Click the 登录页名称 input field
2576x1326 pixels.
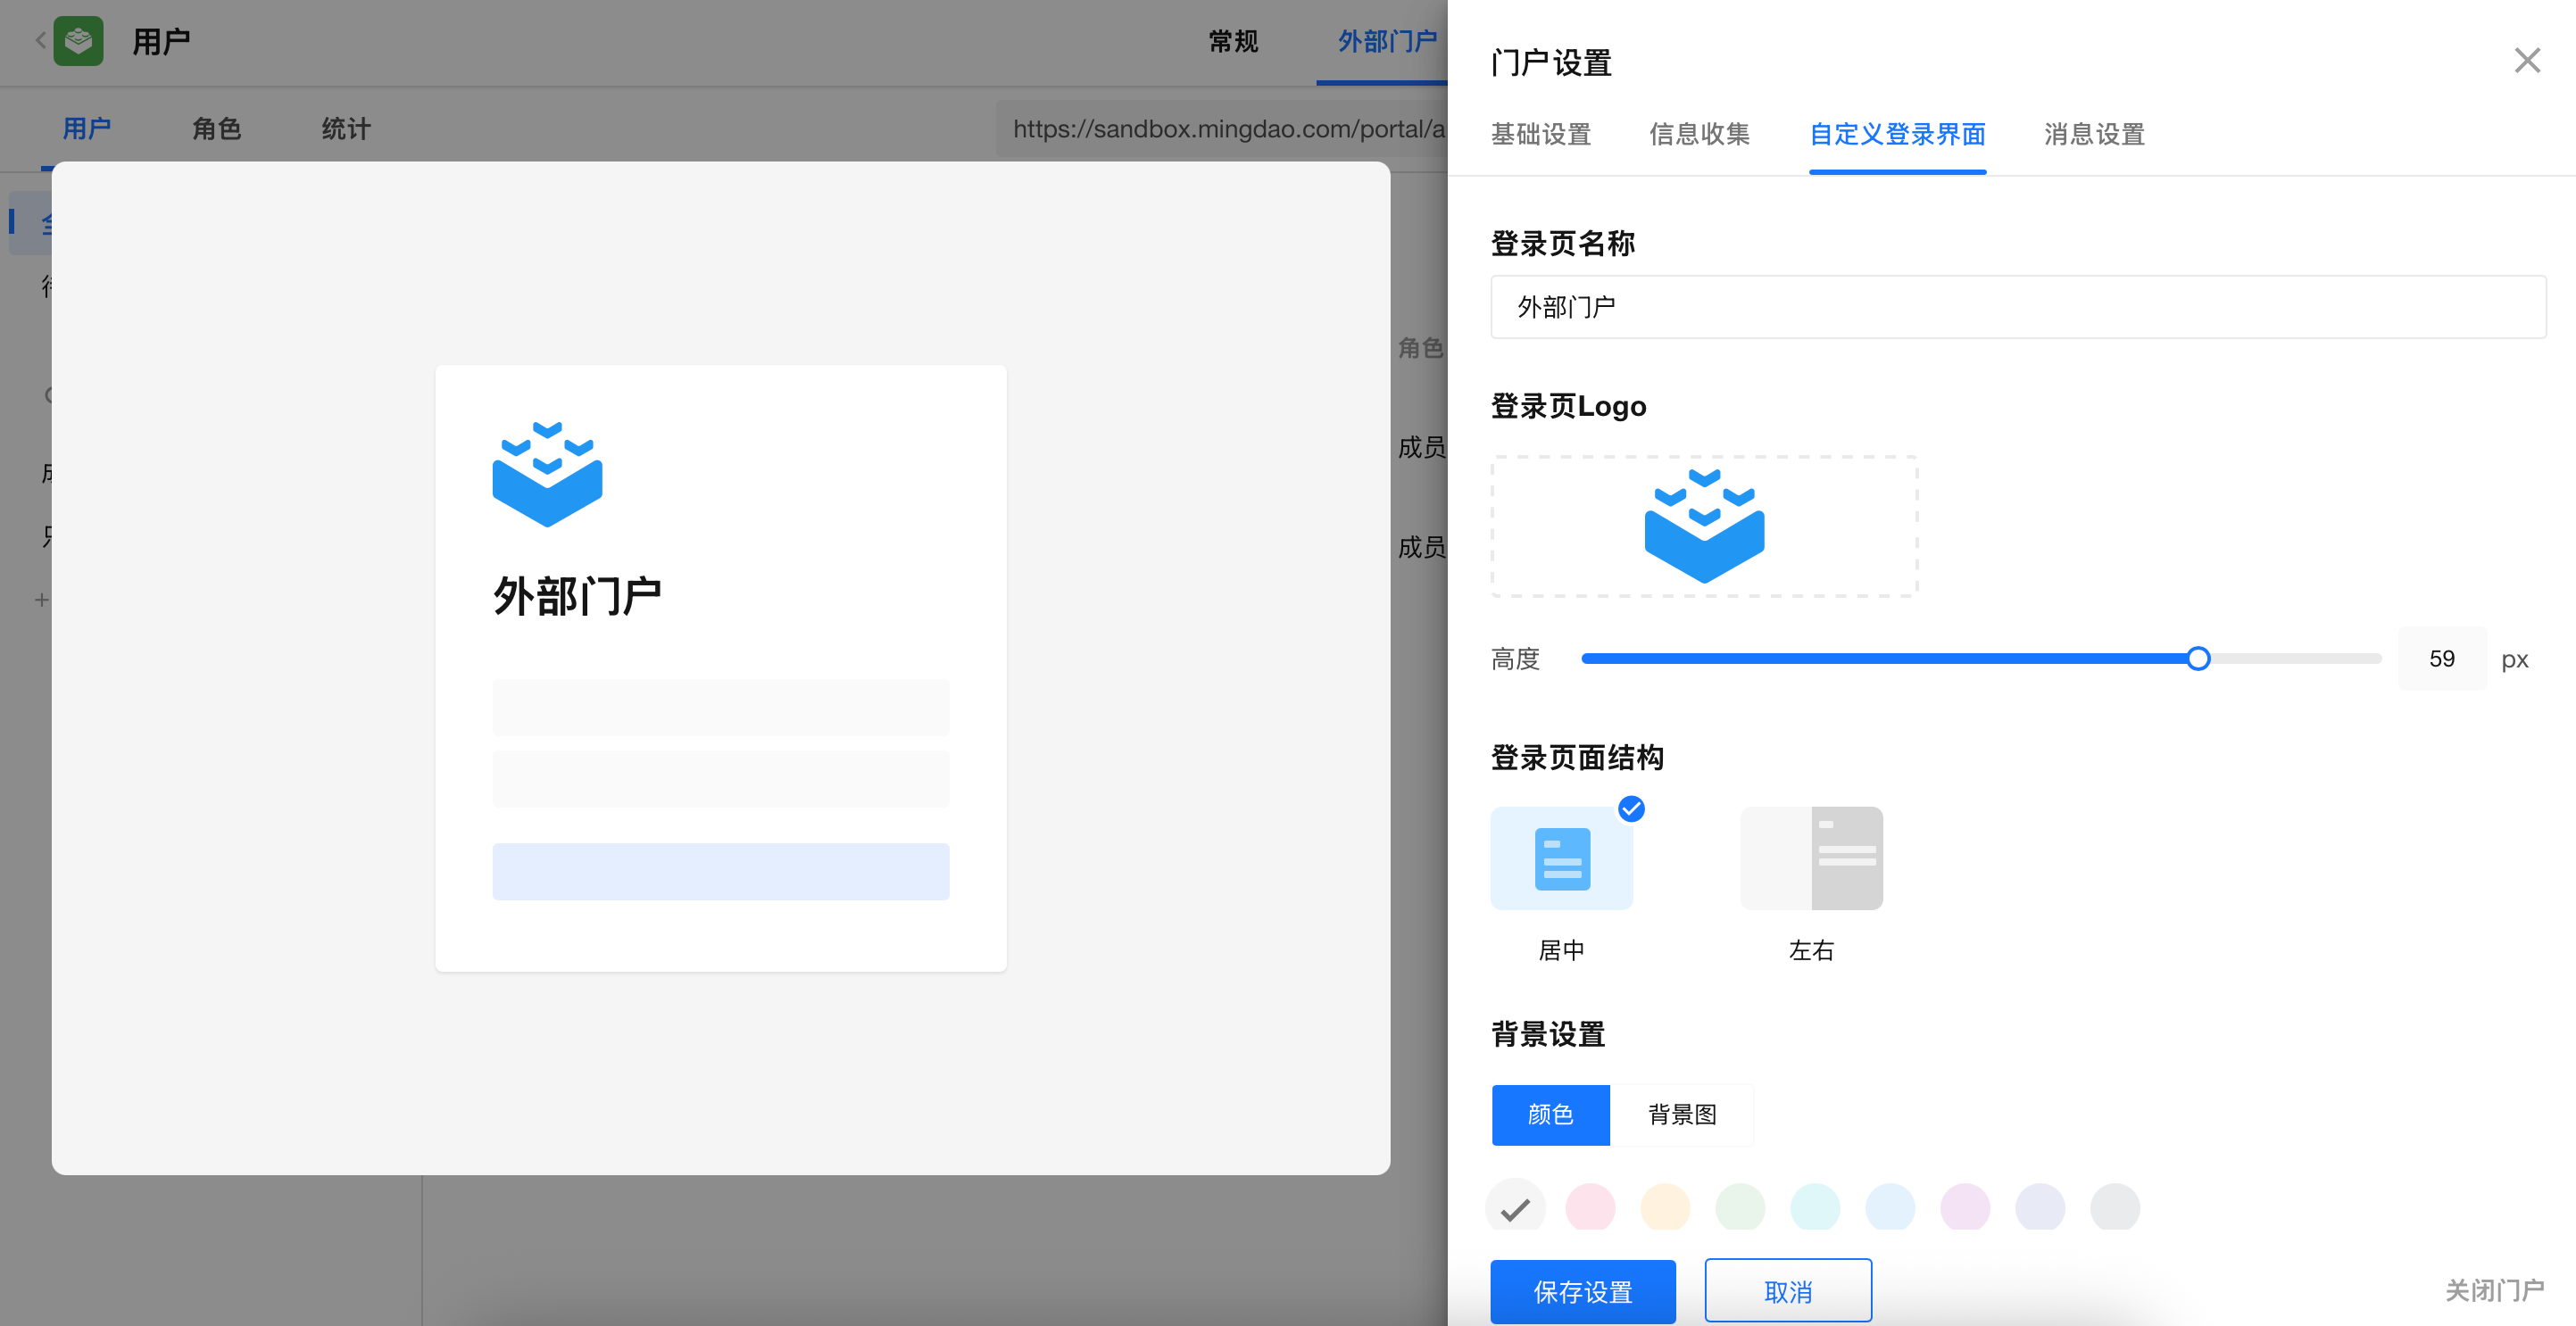2017,307
